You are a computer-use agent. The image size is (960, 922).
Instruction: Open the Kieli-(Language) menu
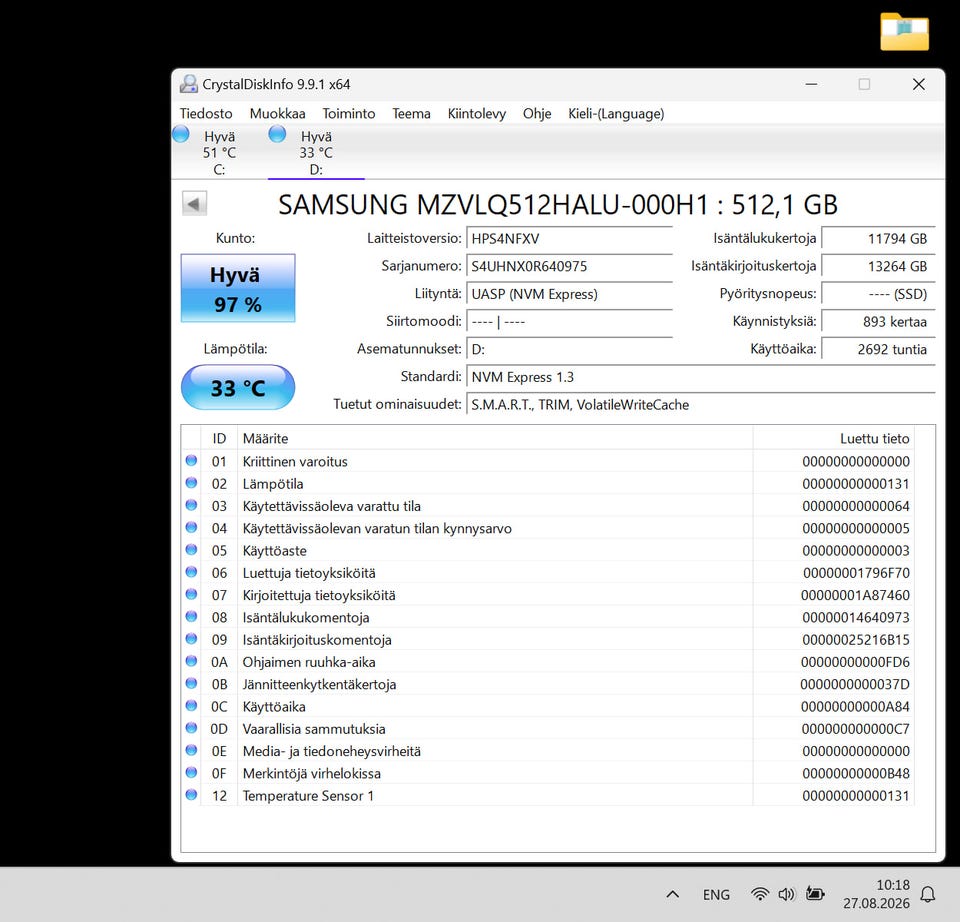616,114
